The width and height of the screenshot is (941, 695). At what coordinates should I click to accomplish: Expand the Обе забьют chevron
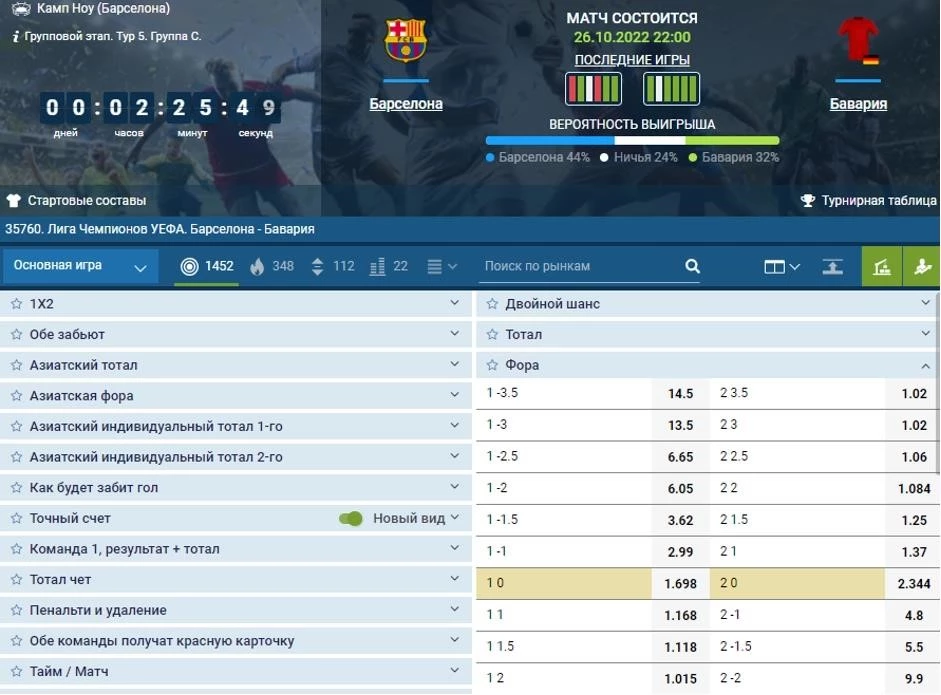[455, 334]
